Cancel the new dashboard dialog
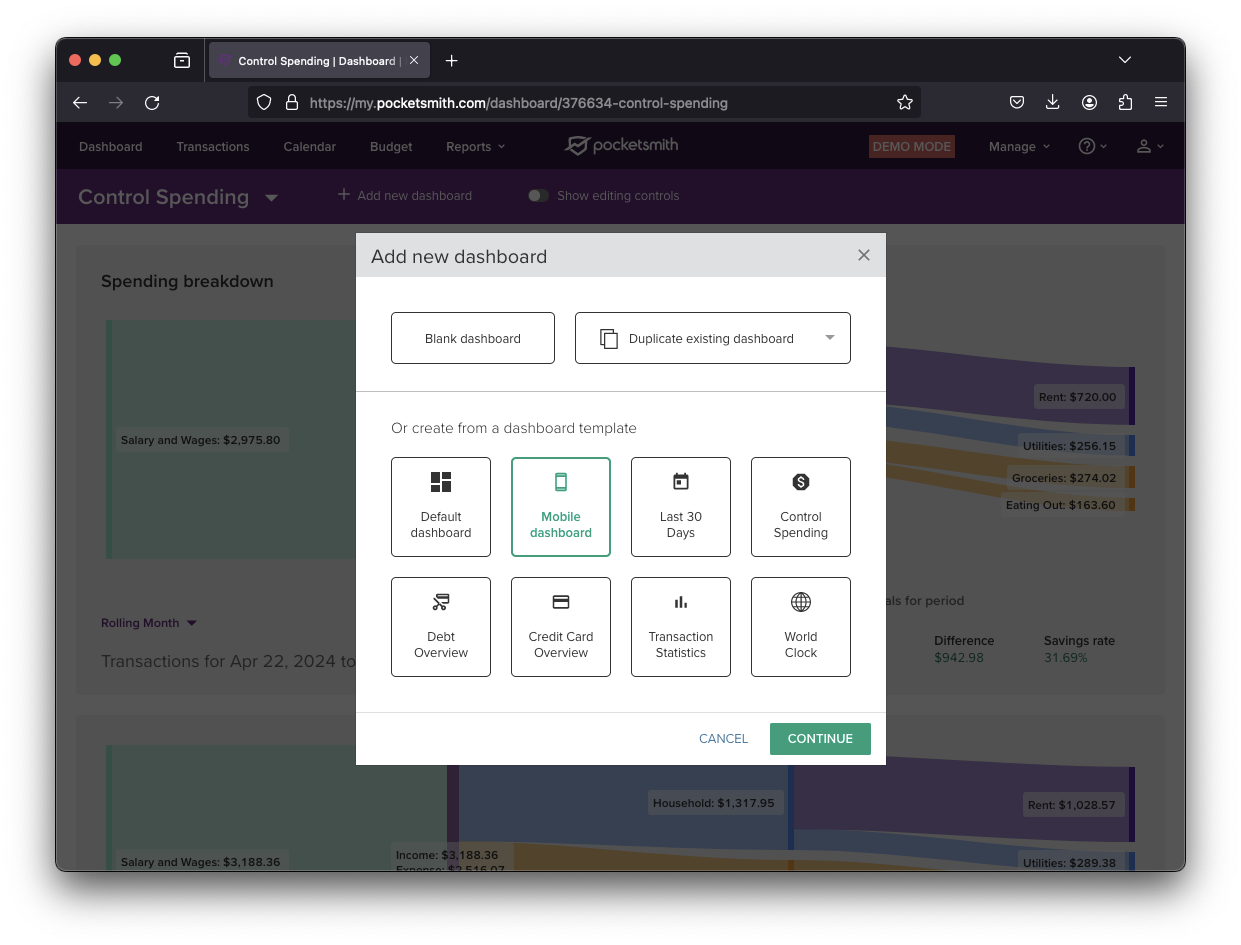The image size is (1241, 945). pyautogui.click(x=723, y=739)
